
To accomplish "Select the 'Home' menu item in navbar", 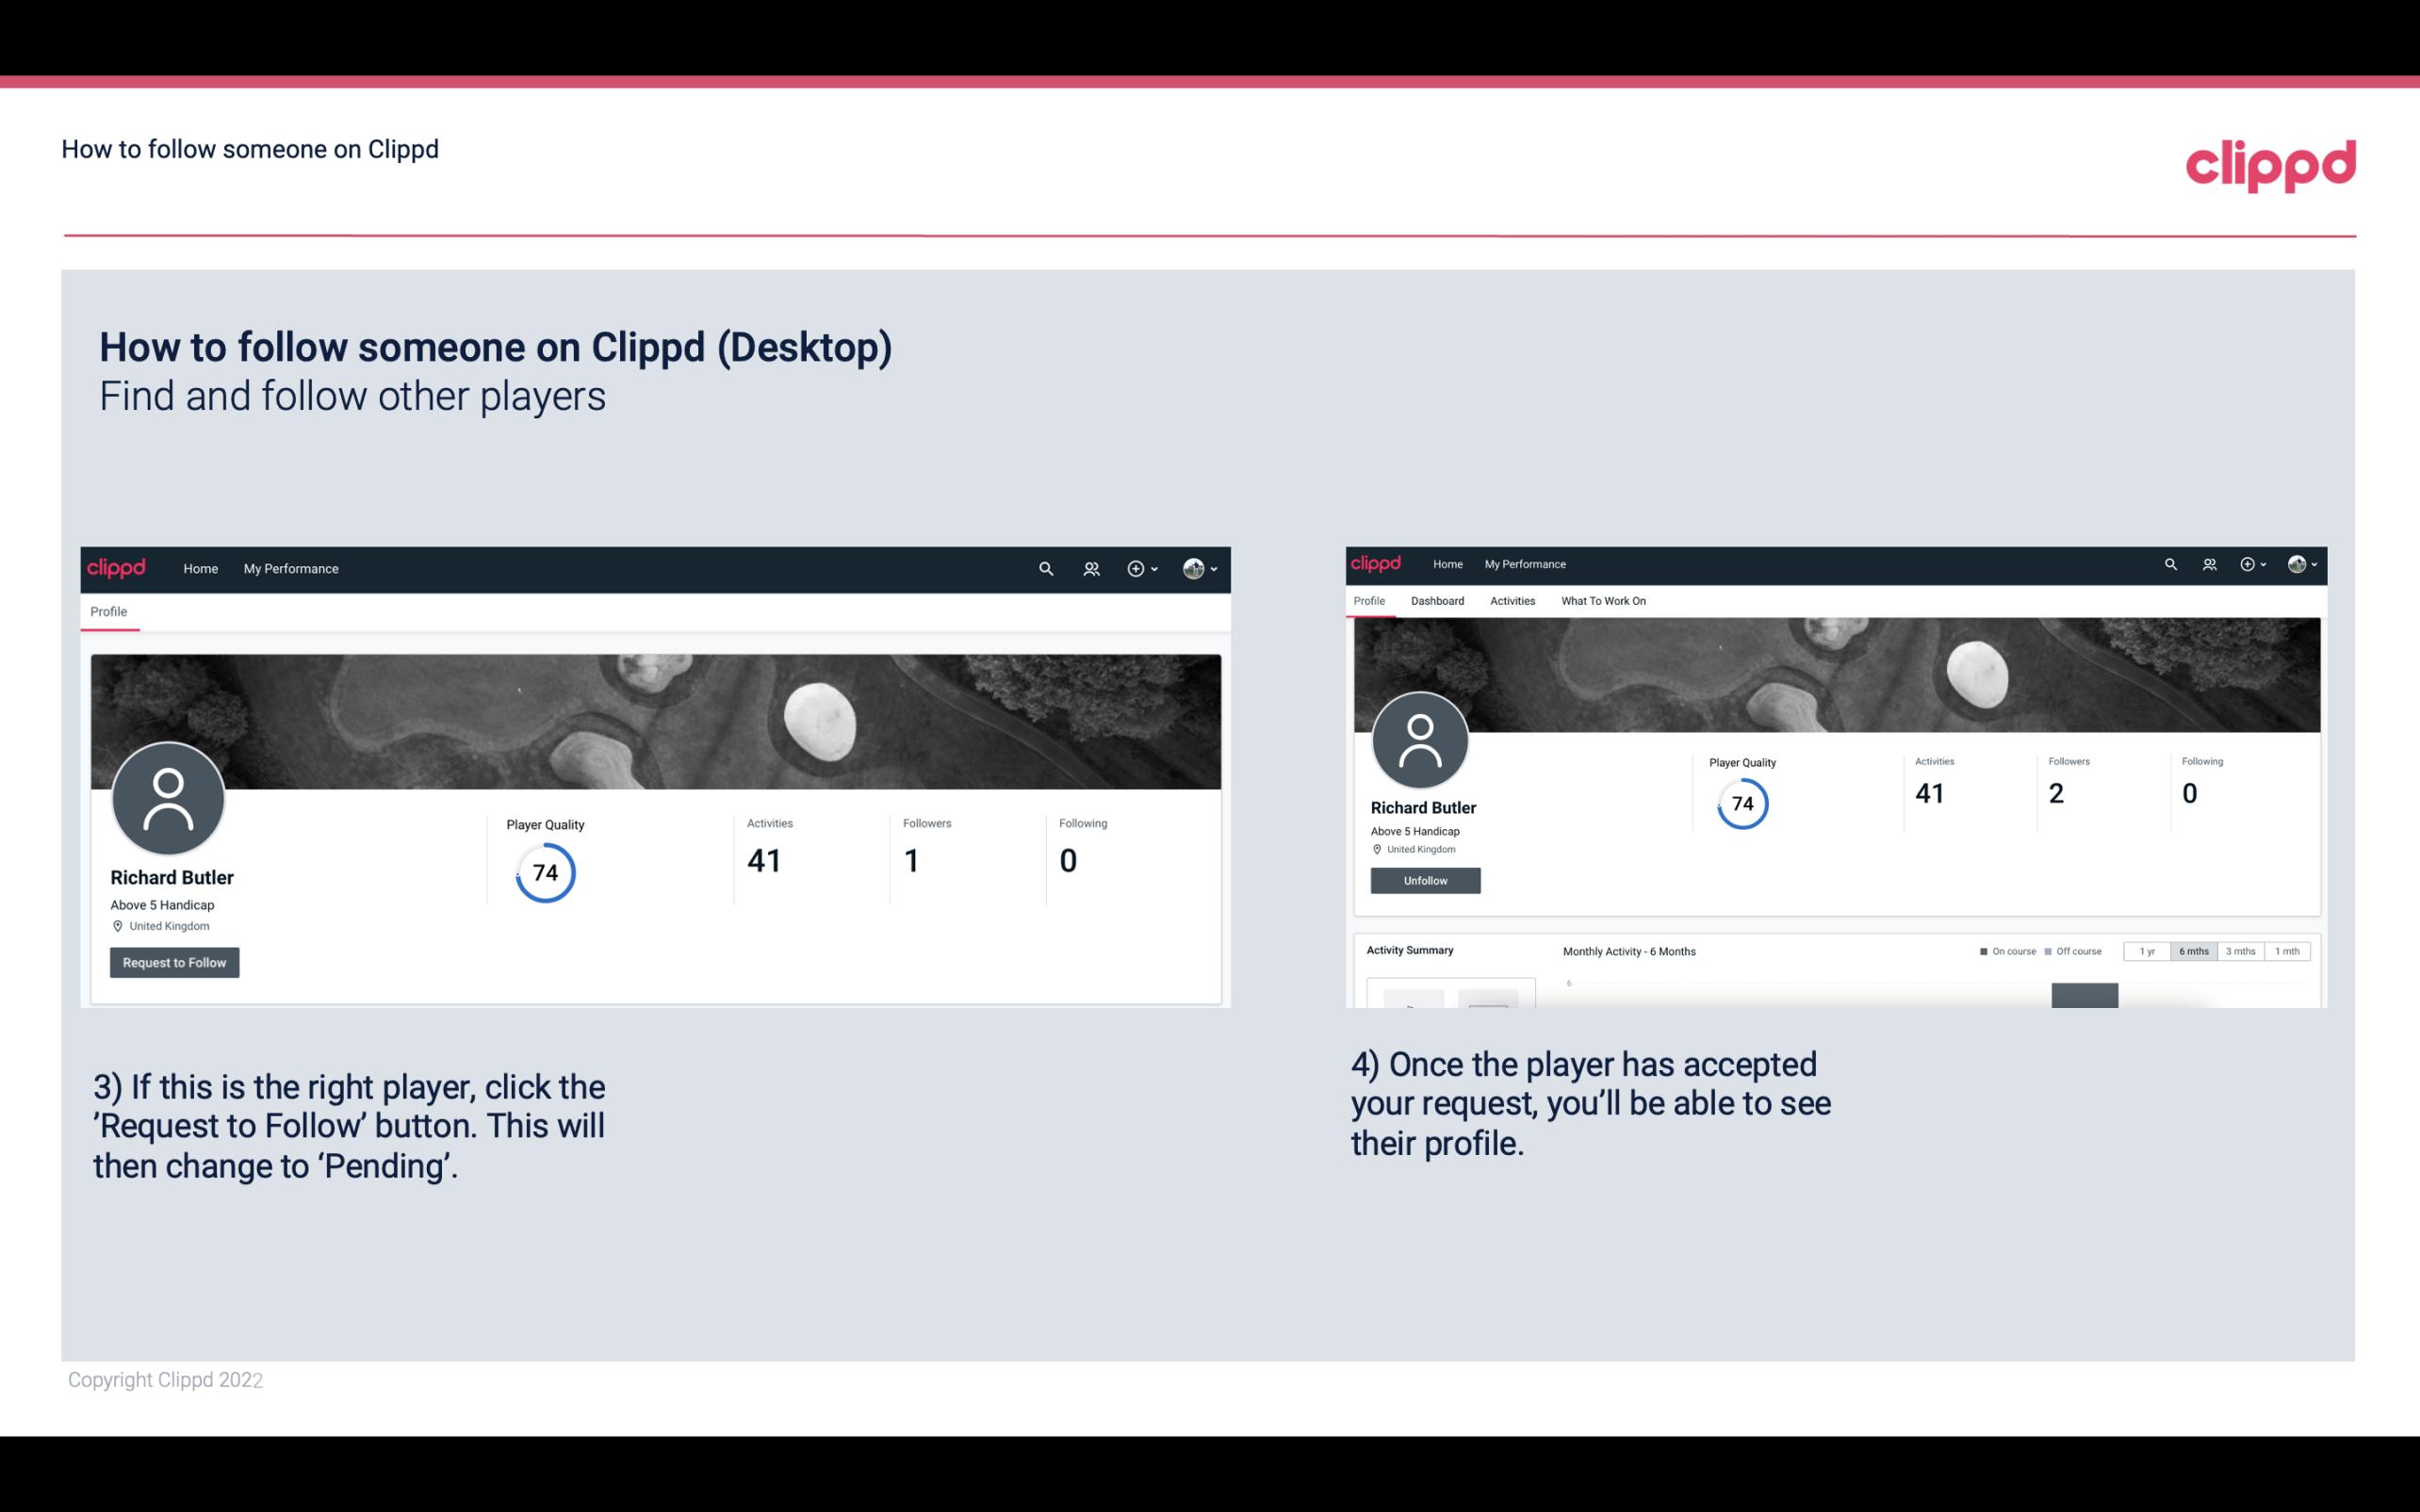I will [x=201, y=568].
